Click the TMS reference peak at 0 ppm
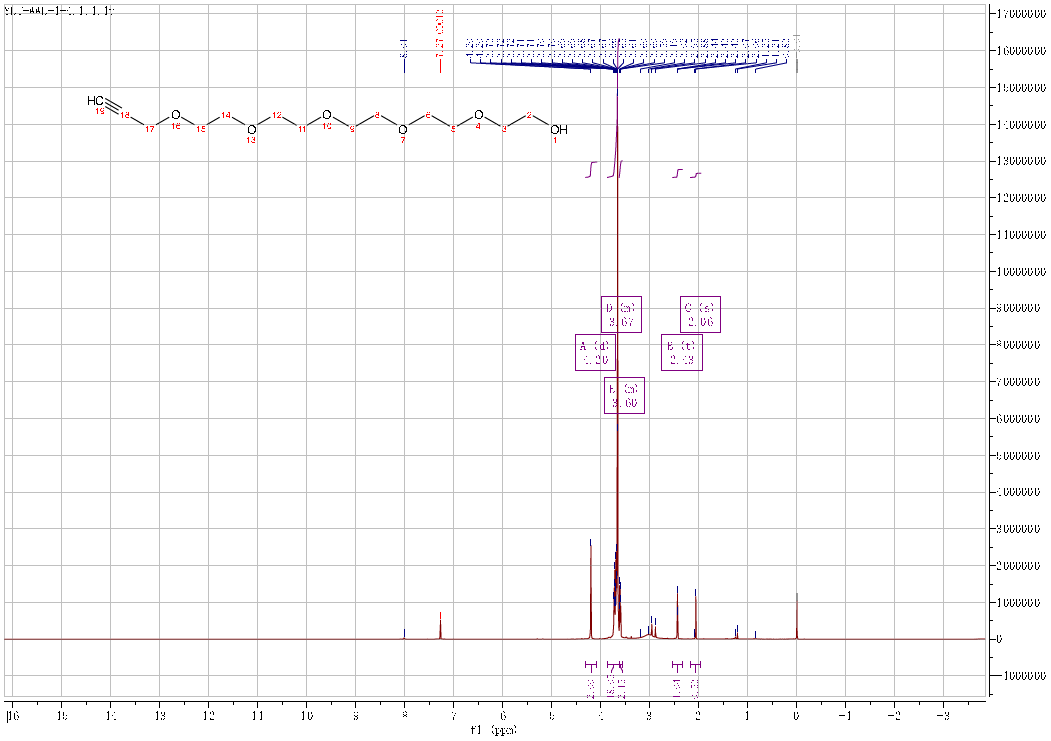 click(796, 616)
